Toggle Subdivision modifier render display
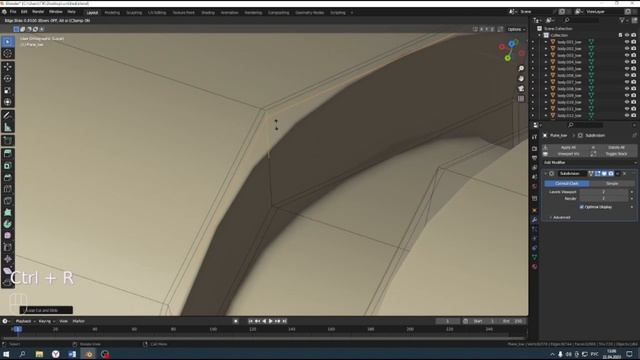The height and width of the screenshot is (360, 640). point(611,173)
